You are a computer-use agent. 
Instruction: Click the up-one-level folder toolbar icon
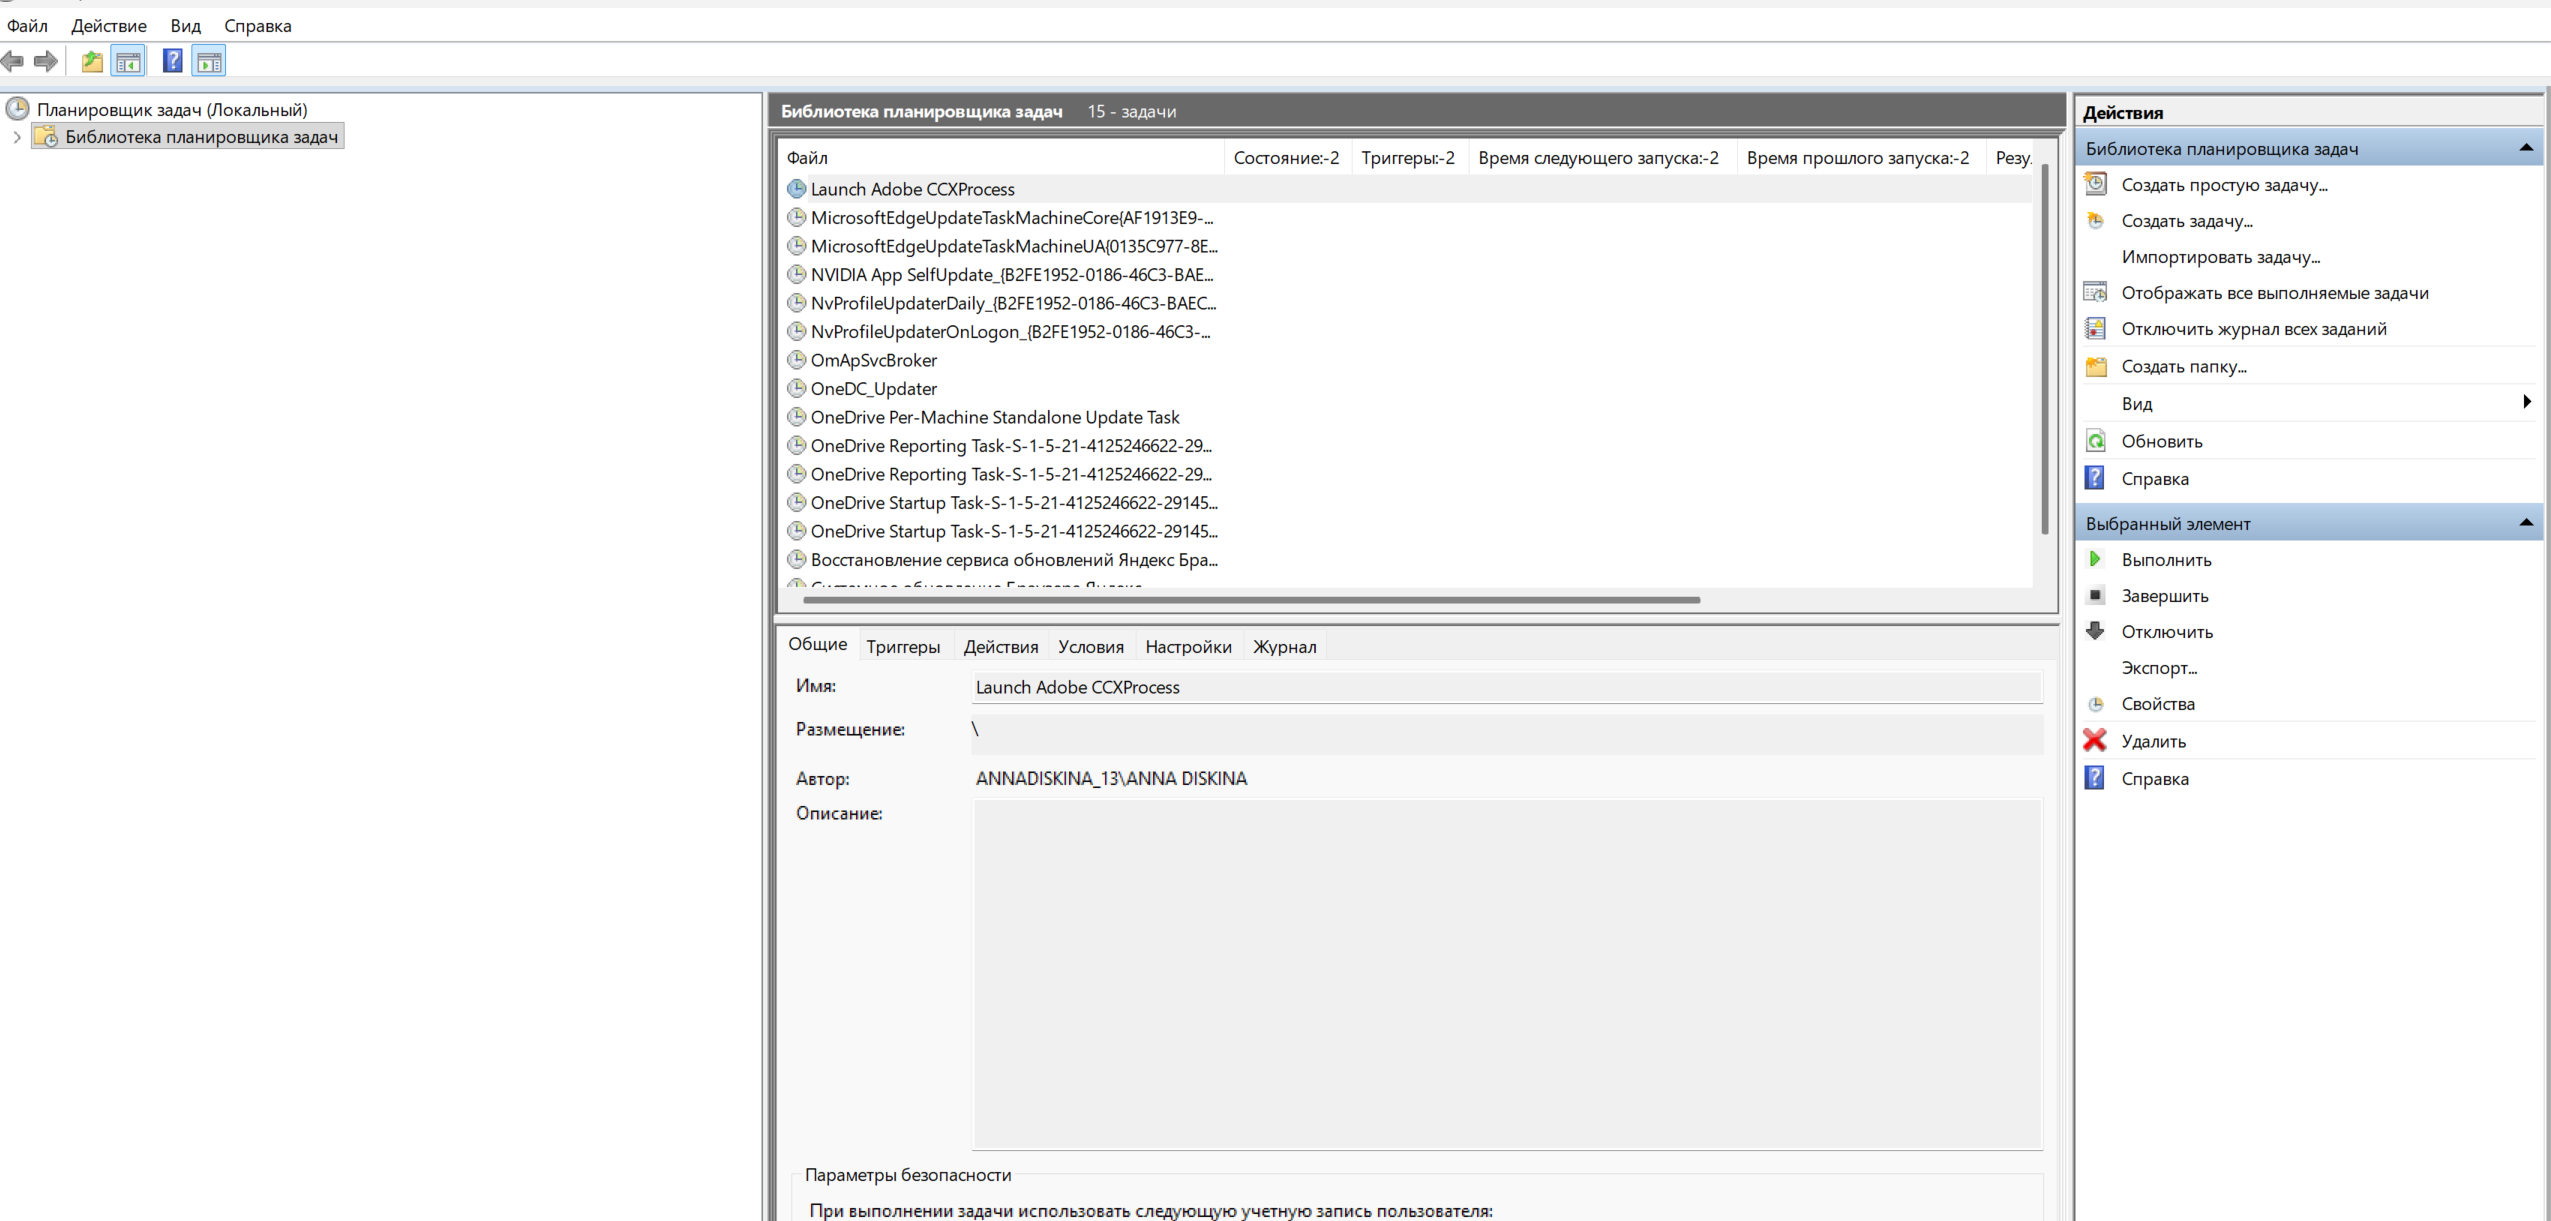click(x=92, y=62)
